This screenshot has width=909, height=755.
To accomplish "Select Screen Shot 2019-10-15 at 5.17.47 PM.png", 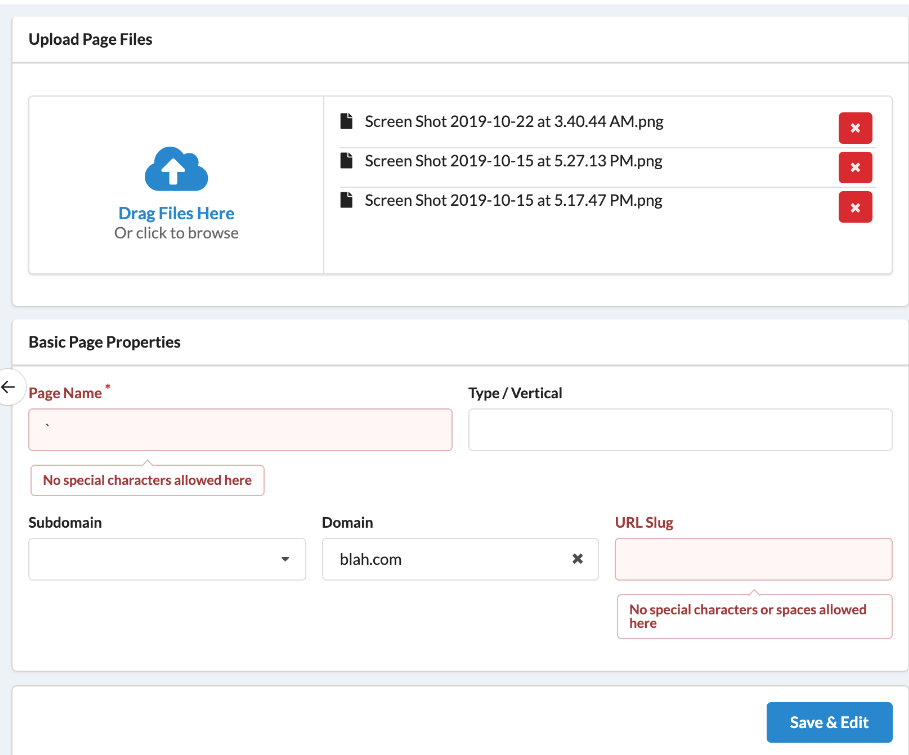I will point(513,201).
